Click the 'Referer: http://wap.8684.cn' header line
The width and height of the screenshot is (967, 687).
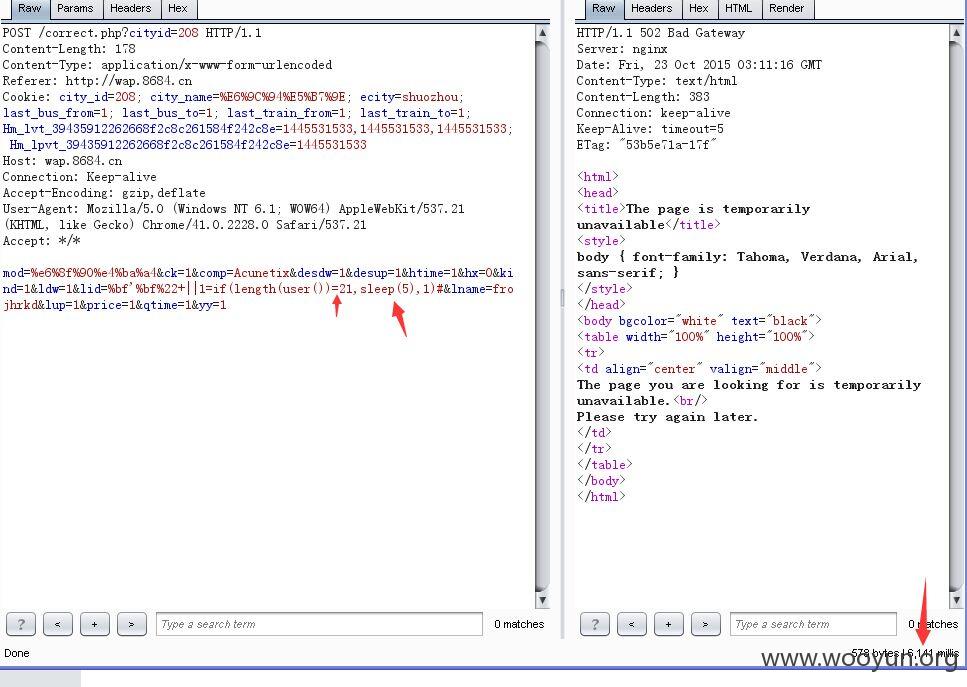click(x=97, y=81)
